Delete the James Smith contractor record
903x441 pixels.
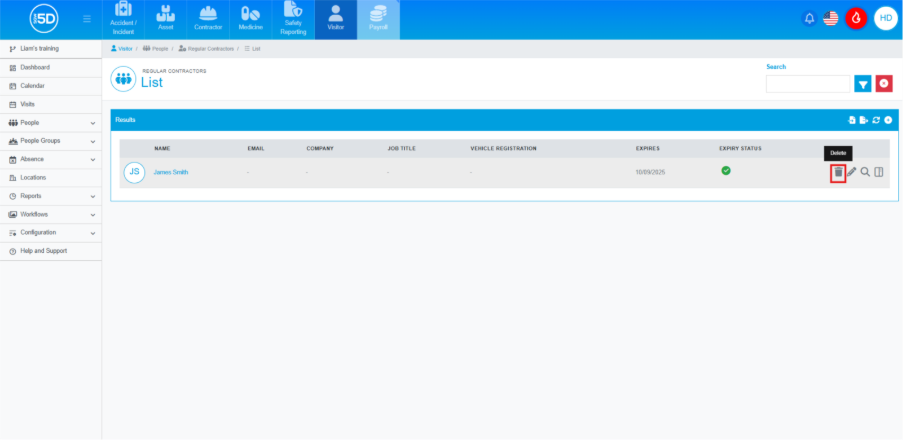coord(838,172)
